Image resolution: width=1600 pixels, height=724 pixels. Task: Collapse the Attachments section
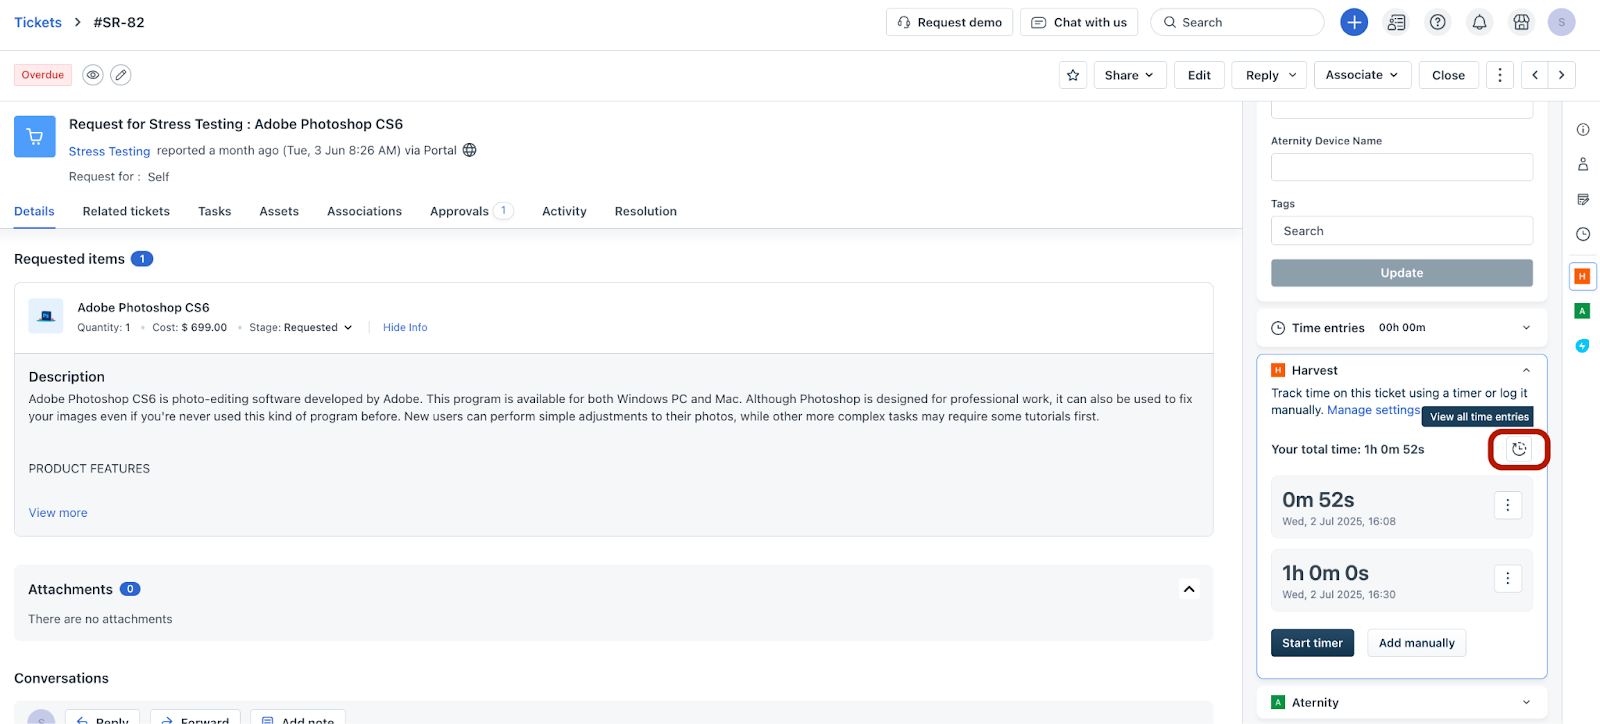pos(1189,589)
